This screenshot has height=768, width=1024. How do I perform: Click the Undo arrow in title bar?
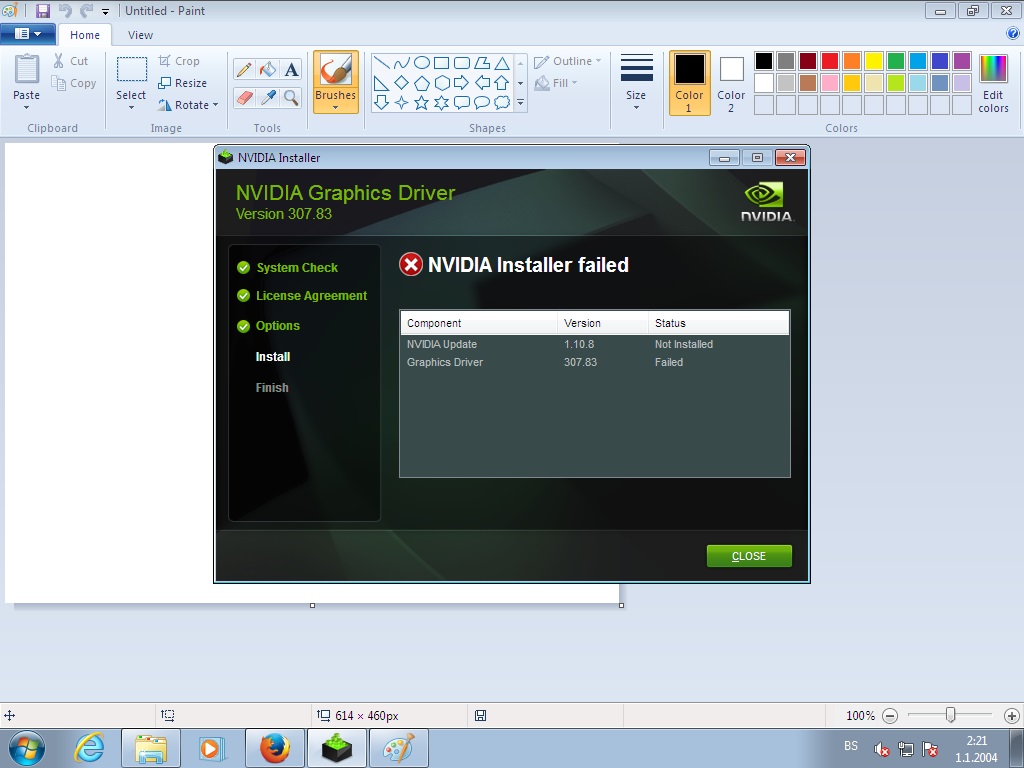pos(65,10)
